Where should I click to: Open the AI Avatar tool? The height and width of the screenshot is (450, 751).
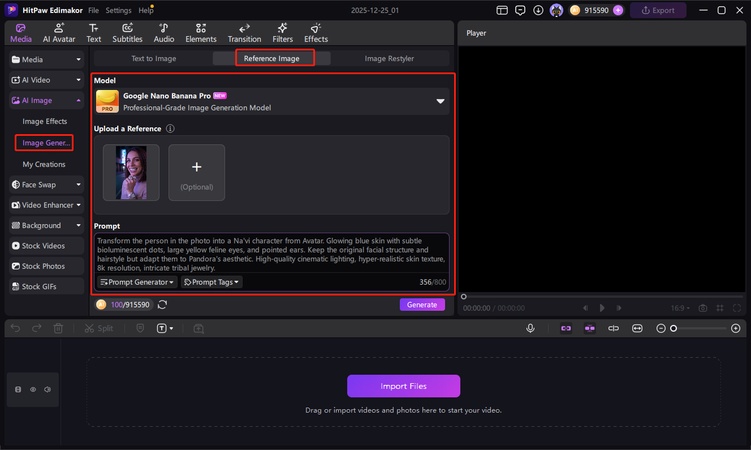click(58, 33)
